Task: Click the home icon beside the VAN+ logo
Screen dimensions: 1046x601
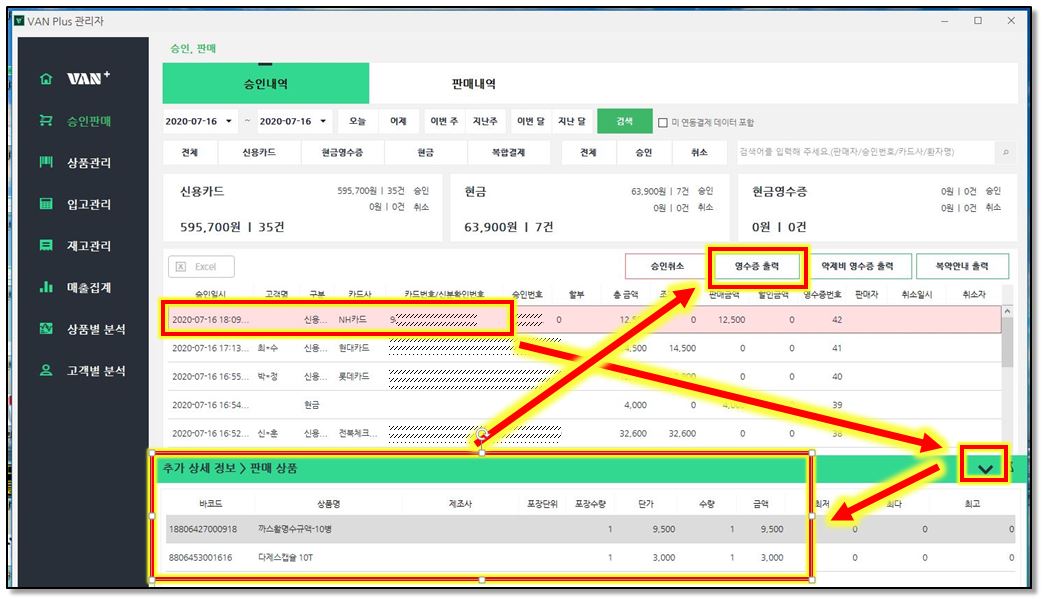Action: click(45, 79)
